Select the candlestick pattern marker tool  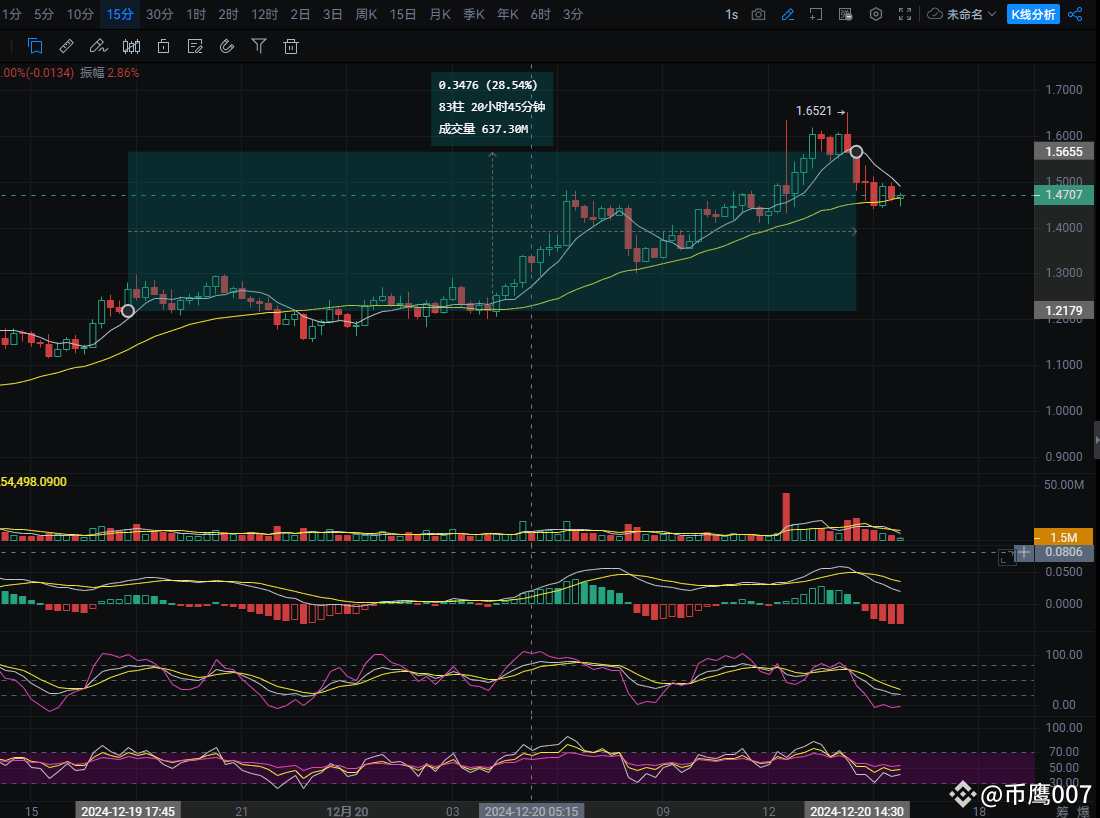coord(131,46)
